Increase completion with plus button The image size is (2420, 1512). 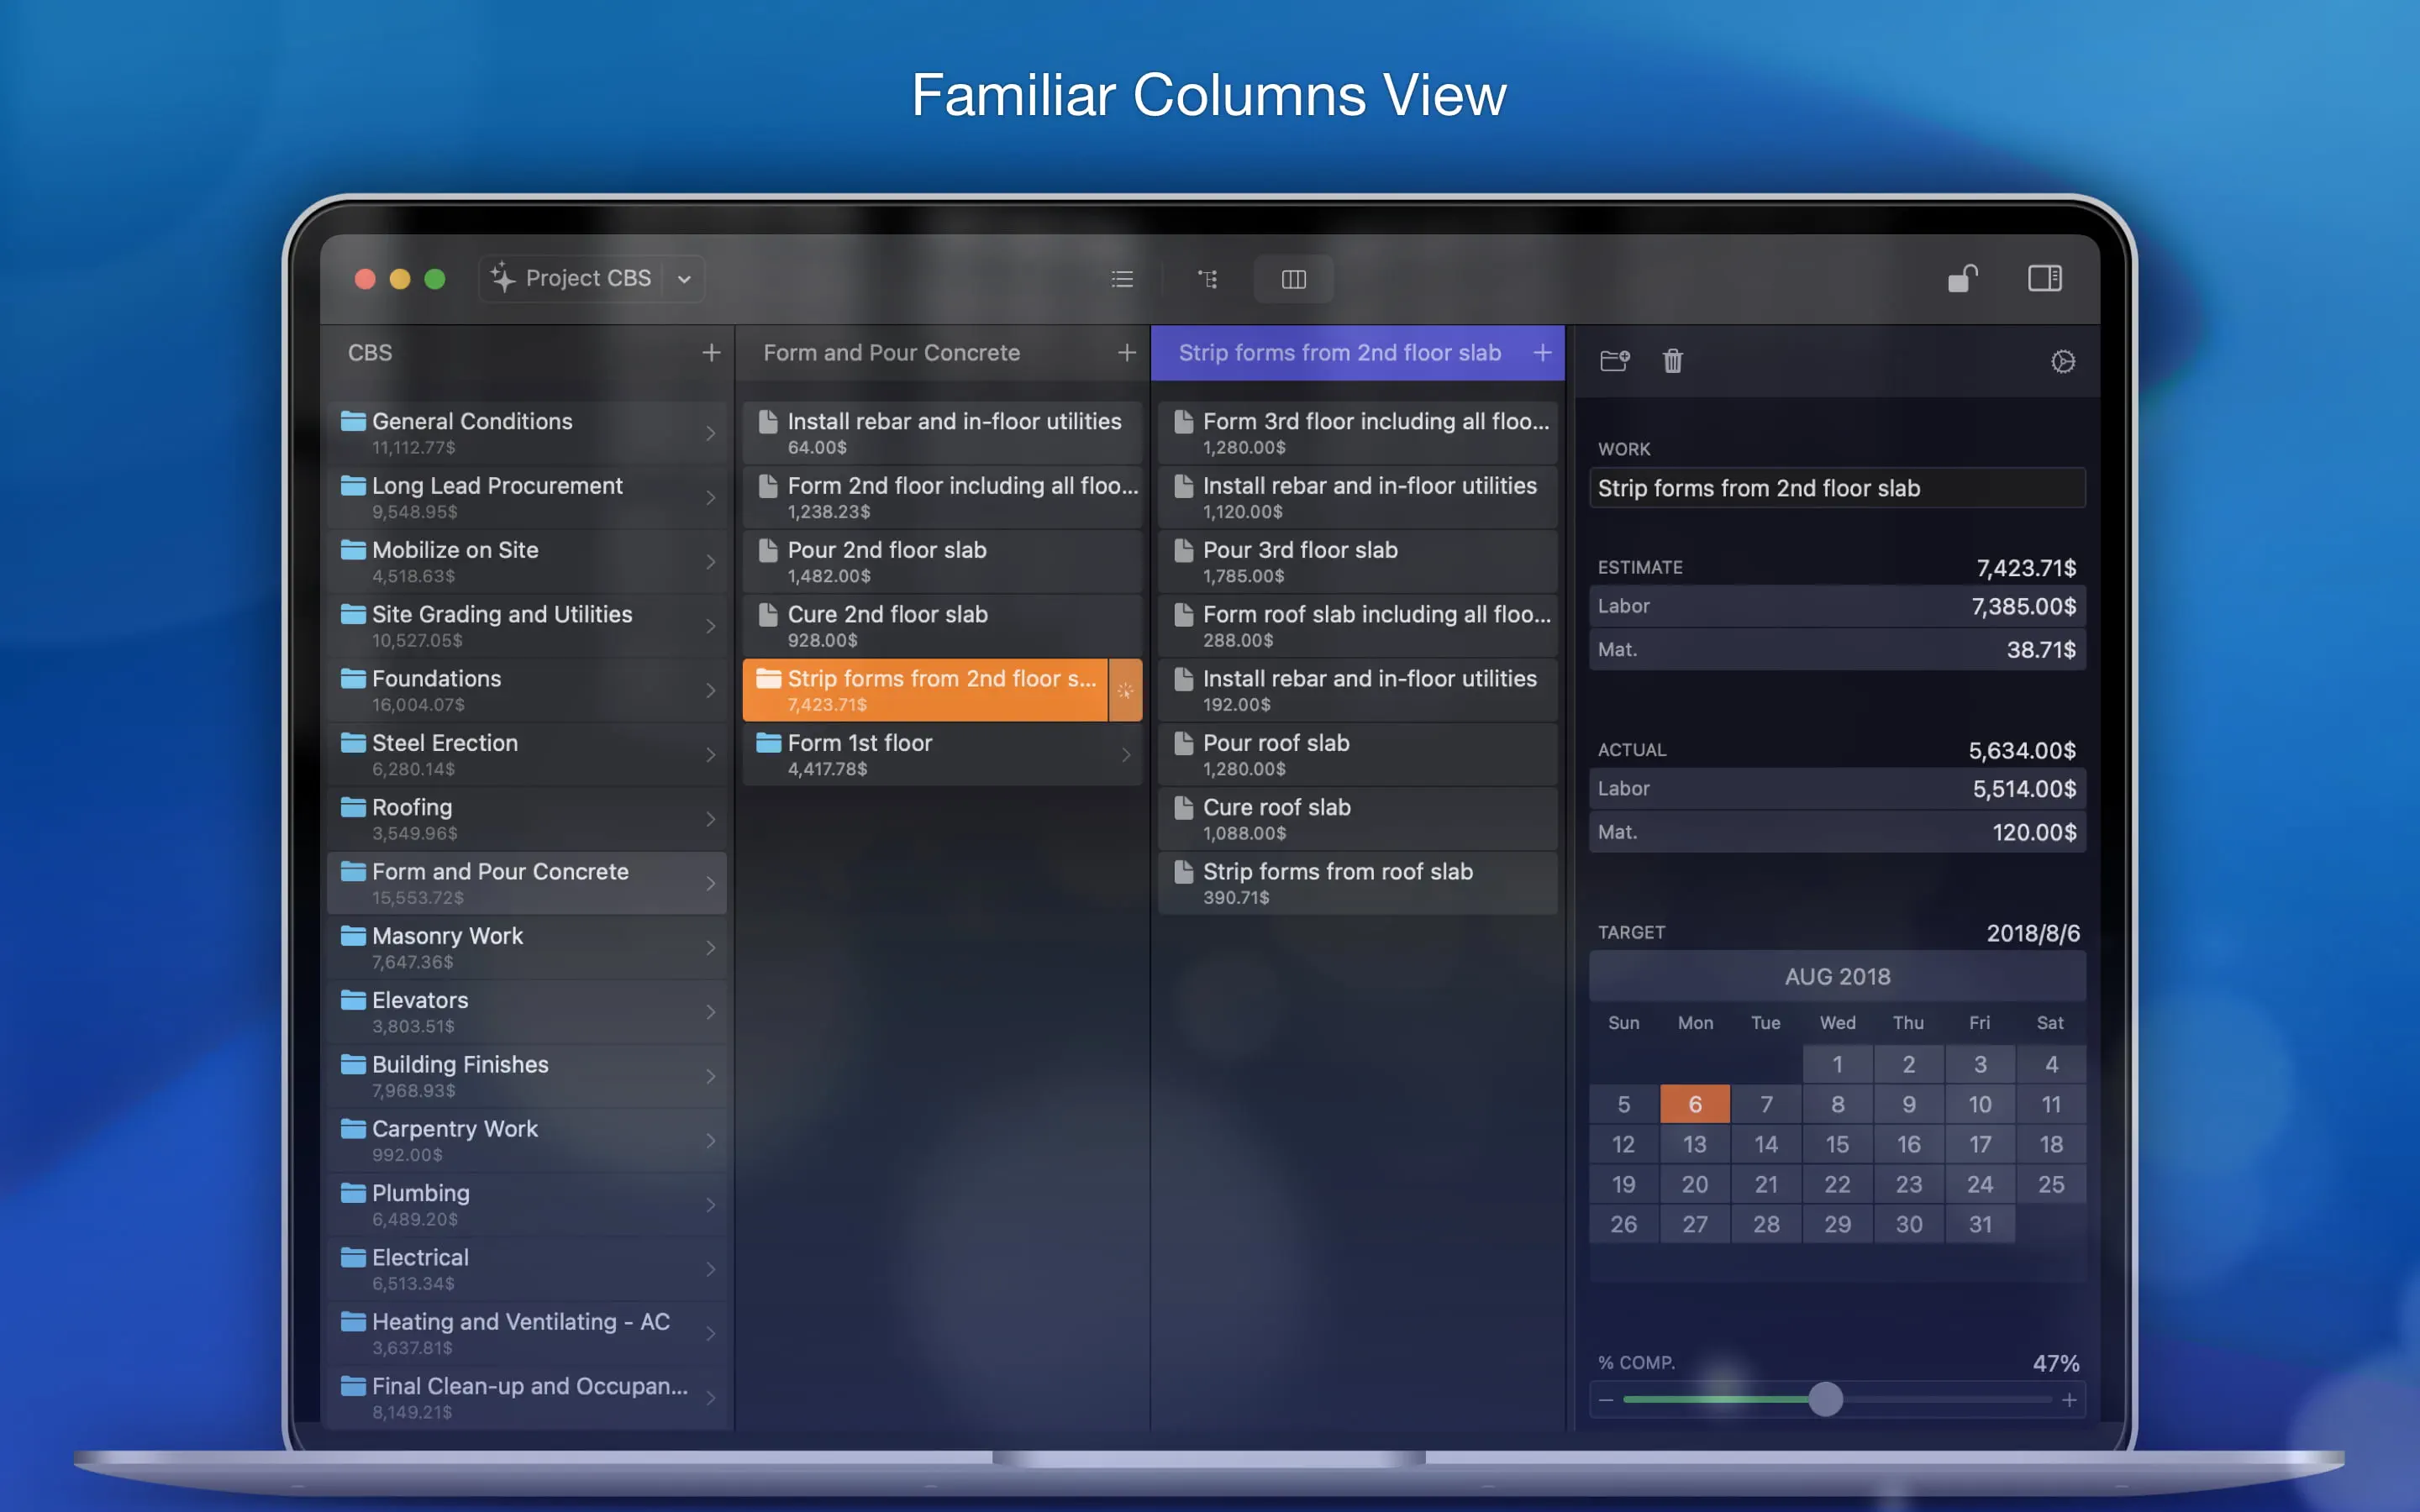click(x=2069, y=1400)
